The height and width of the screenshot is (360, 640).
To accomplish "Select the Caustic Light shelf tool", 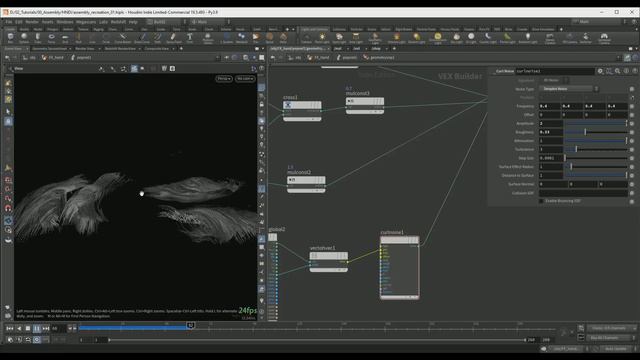I will pos(488,38).
